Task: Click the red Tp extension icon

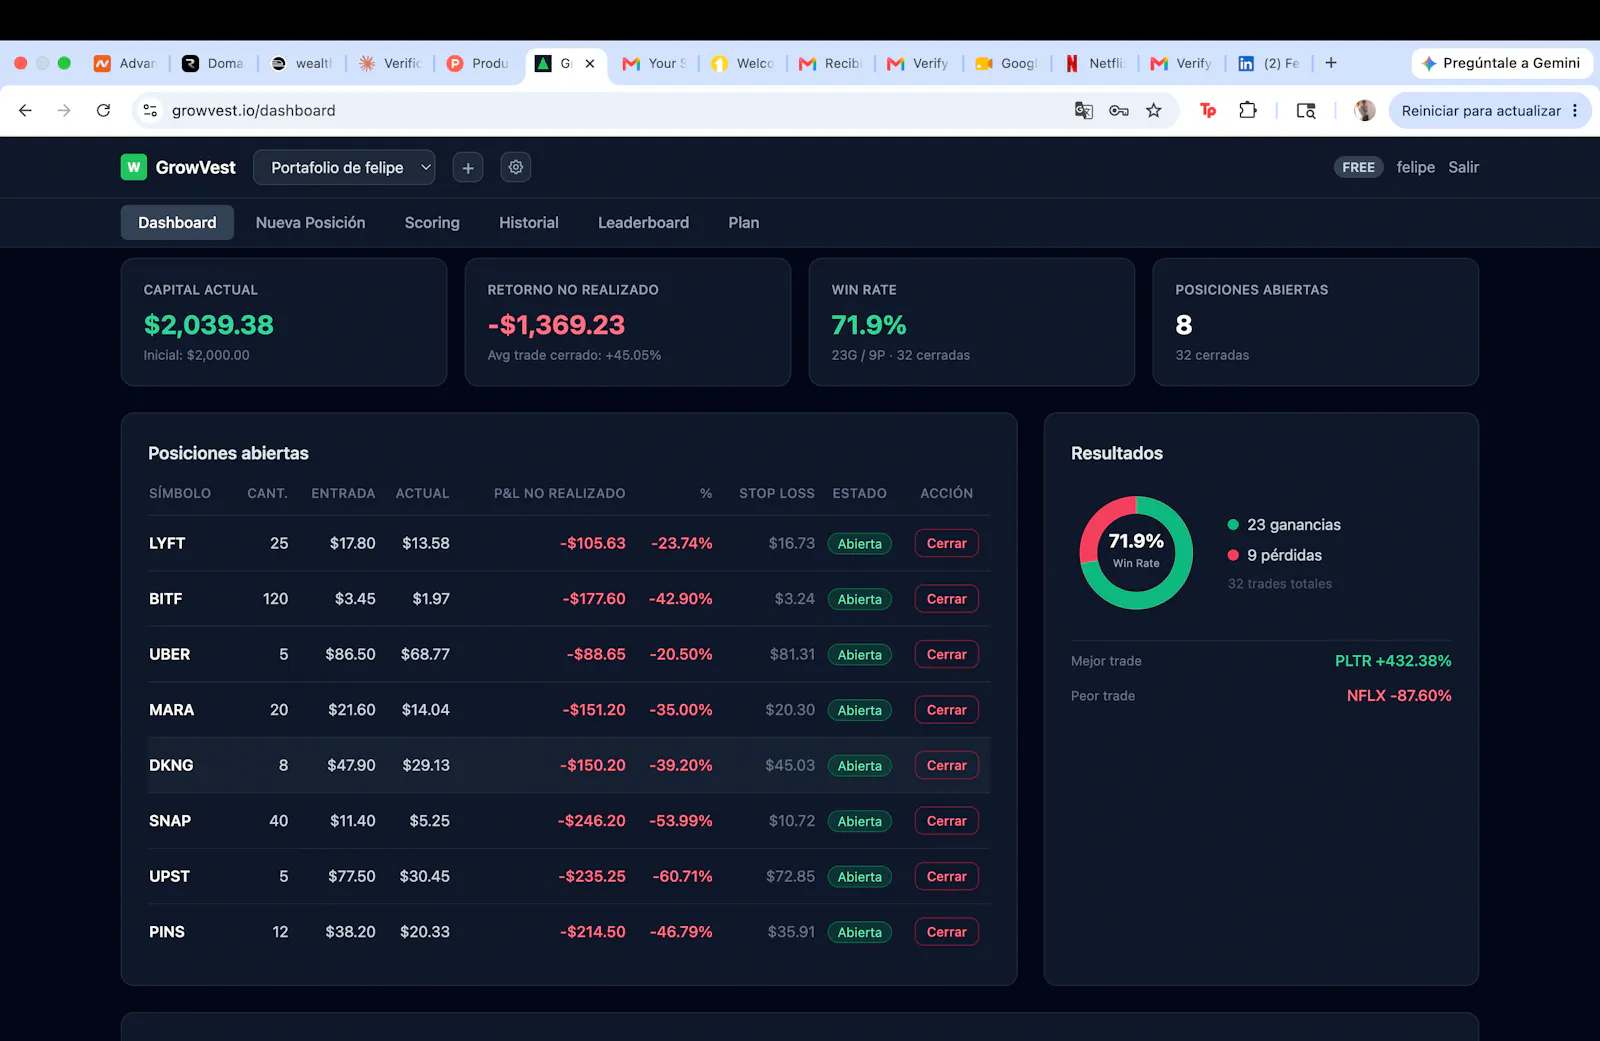Action: (x=1208, y=110)
